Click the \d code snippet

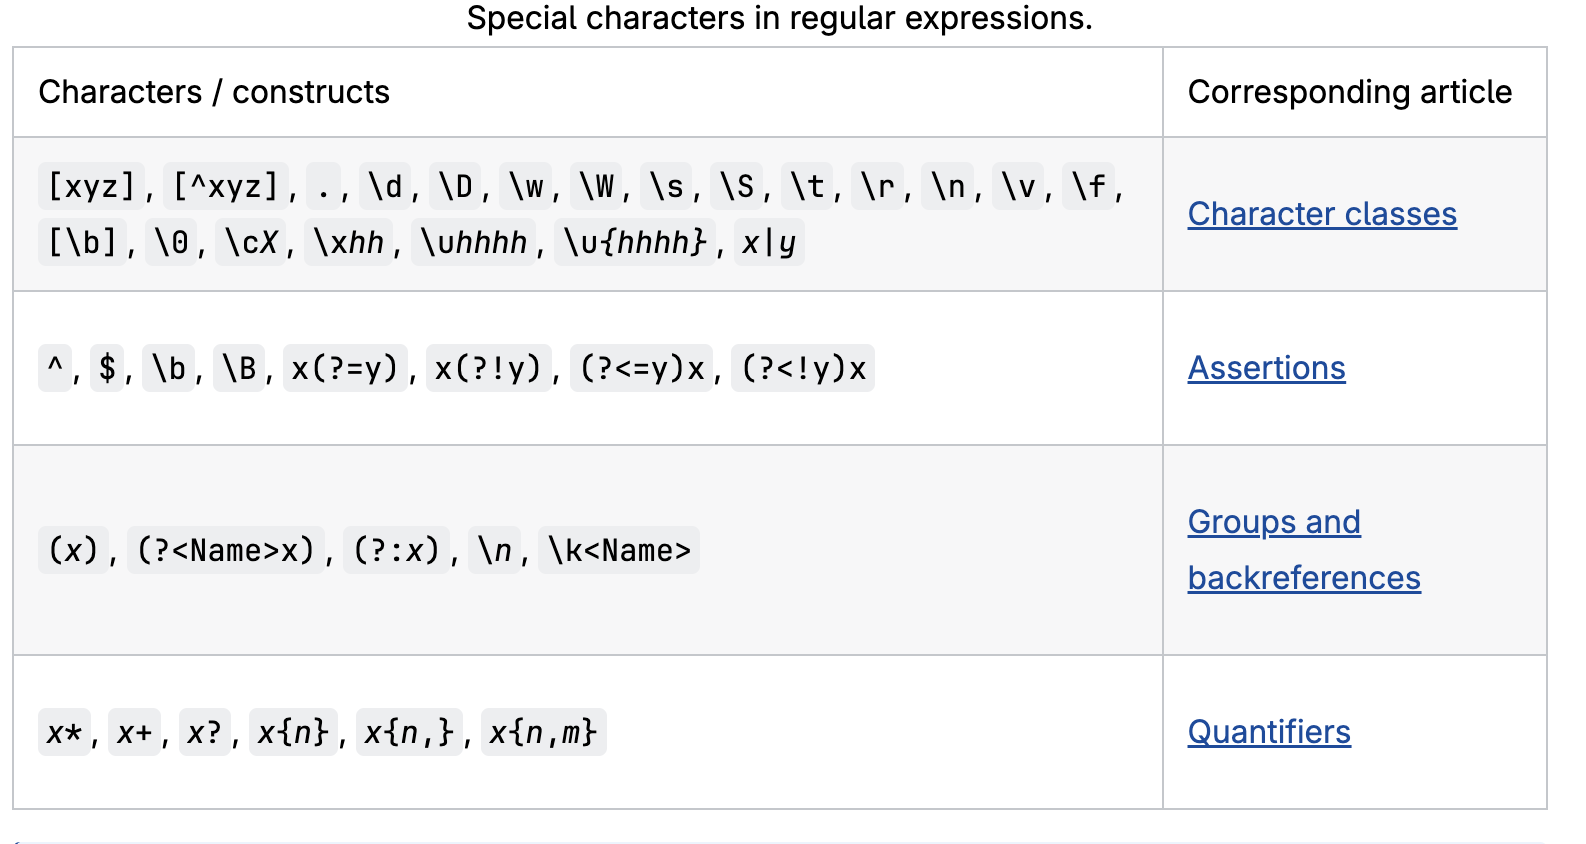point(385,186)
